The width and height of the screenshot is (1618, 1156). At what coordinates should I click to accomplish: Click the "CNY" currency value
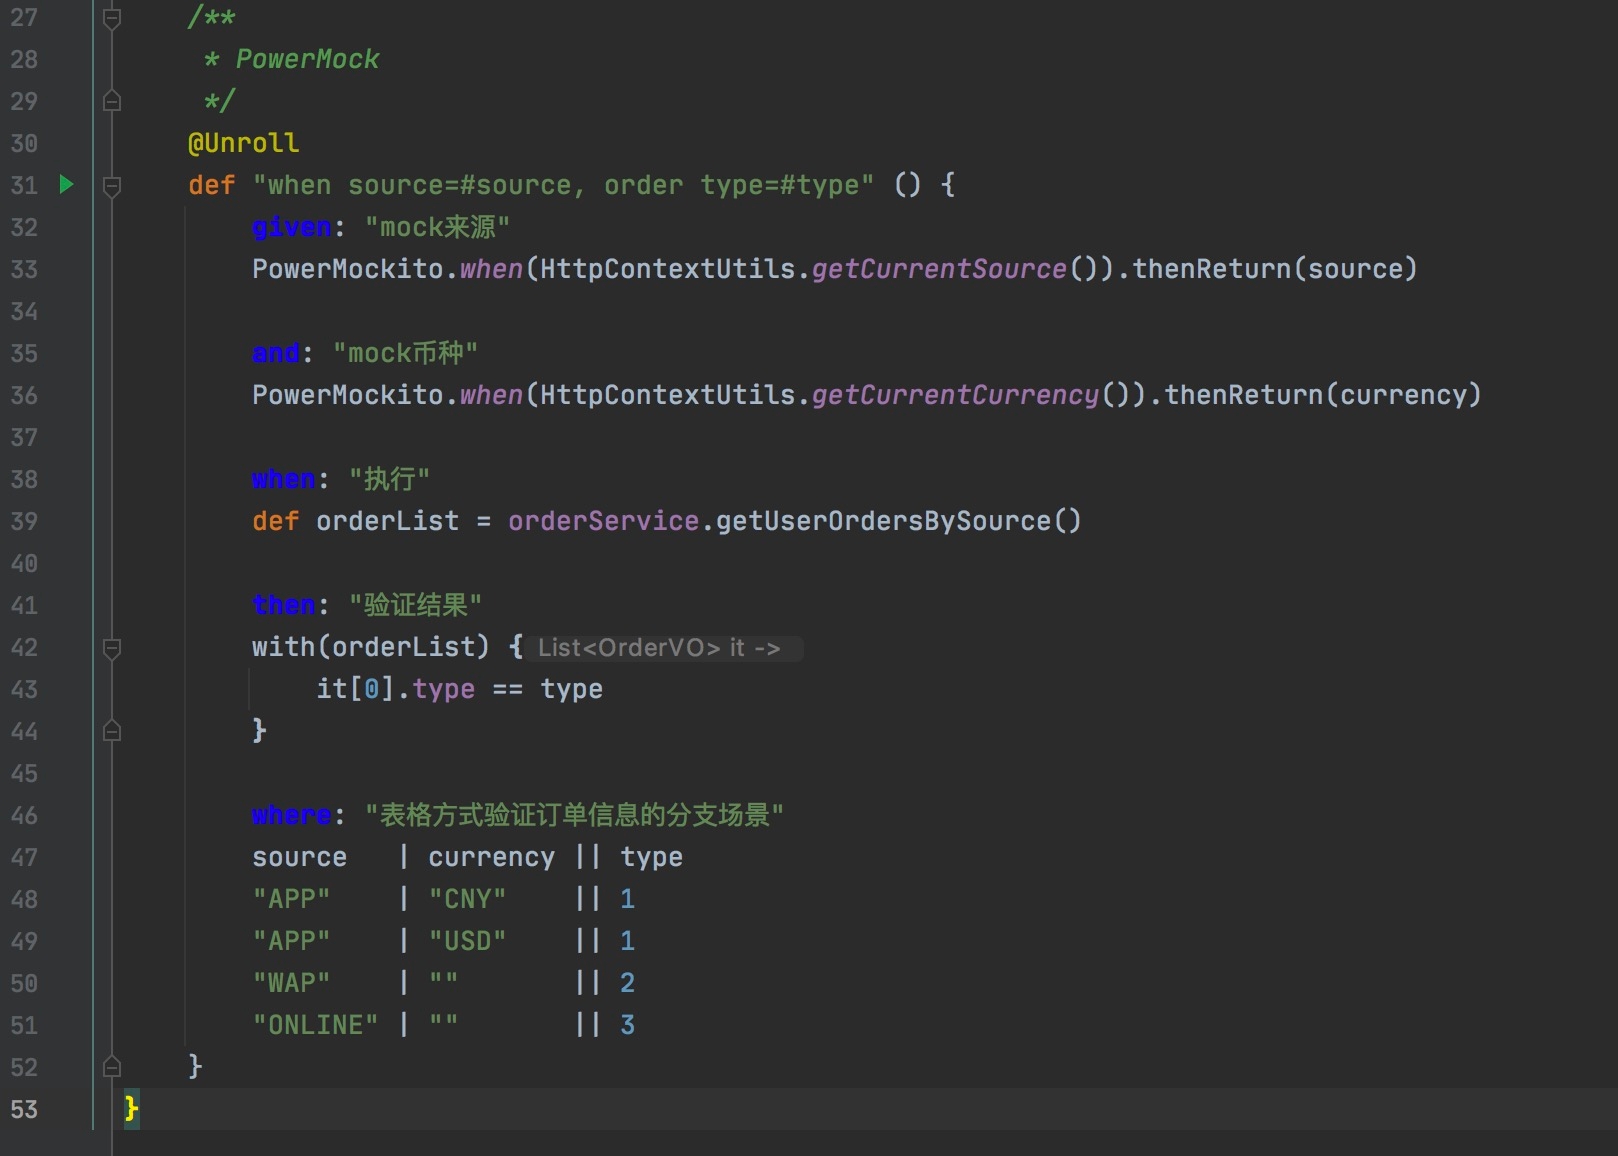coord(467,899)
